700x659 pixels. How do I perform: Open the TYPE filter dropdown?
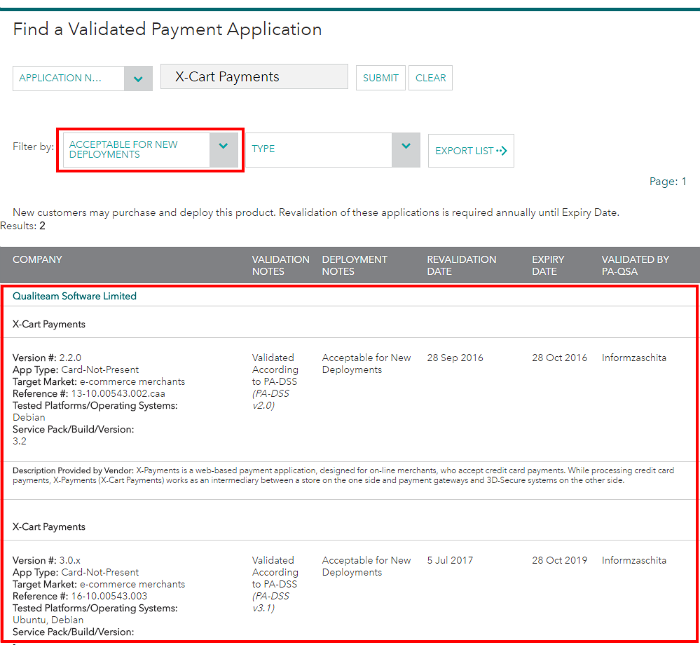point(333,150)
